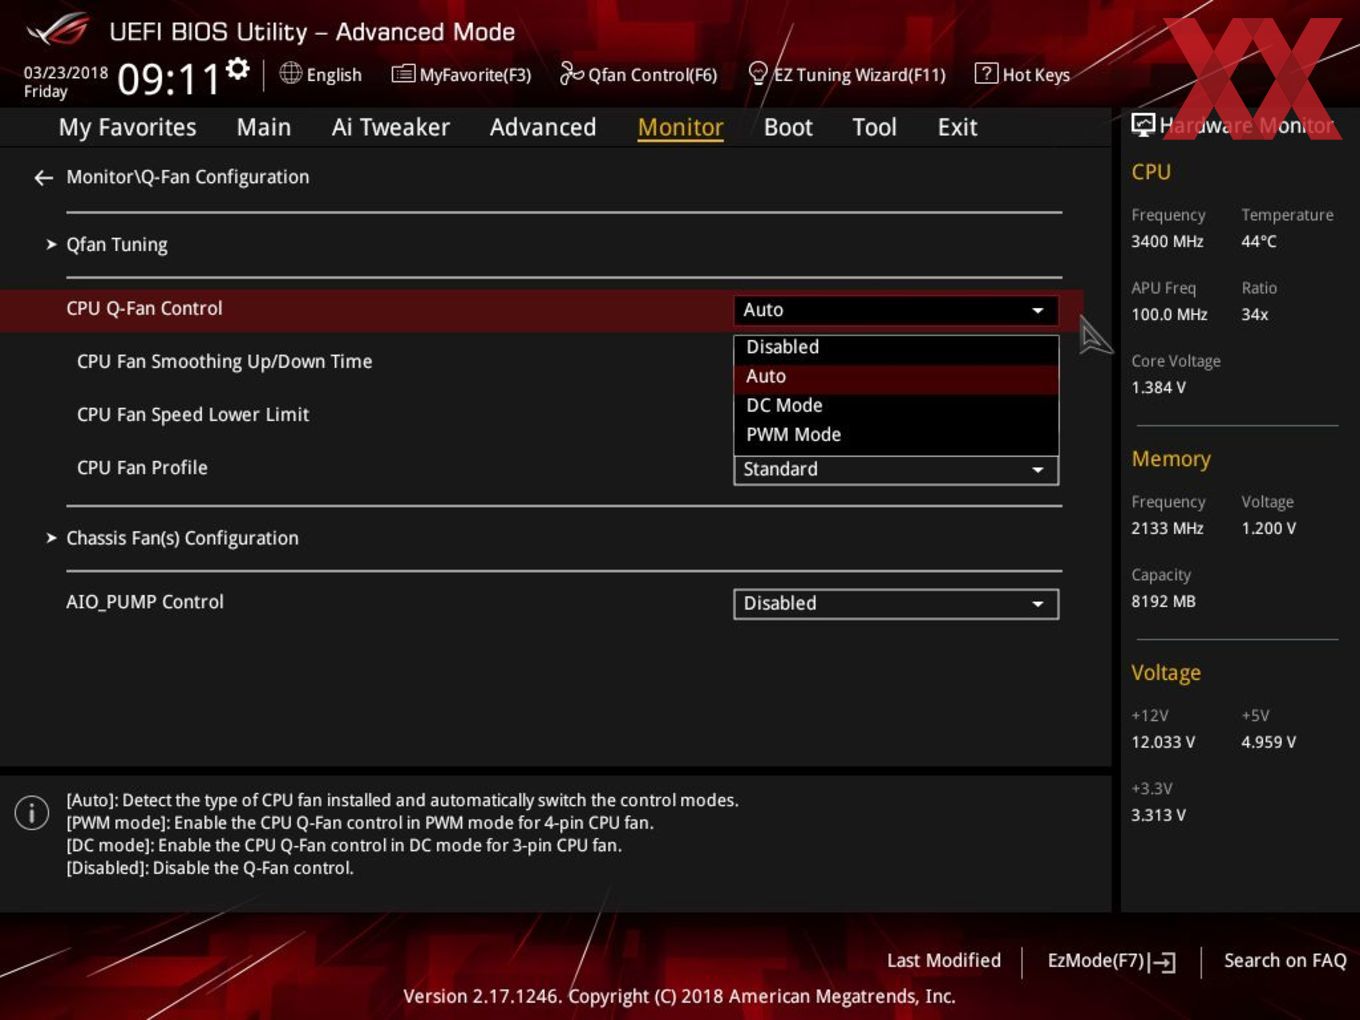Viewport: 1360px width, 1020px height.
Task: Choose PWM Mode option
Action: click(896, 435)
